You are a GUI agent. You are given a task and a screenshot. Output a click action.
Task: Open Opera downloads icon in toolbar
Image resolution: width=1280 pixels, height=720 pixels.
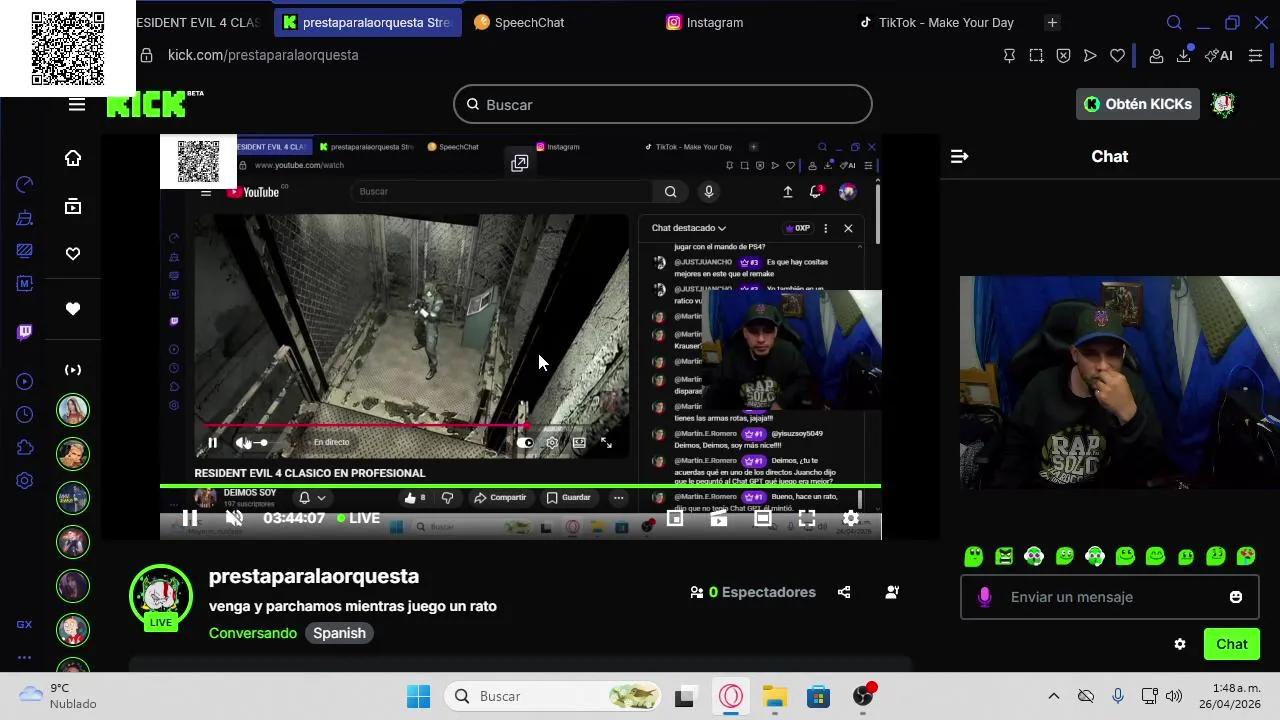click(x=1183, y=55)
